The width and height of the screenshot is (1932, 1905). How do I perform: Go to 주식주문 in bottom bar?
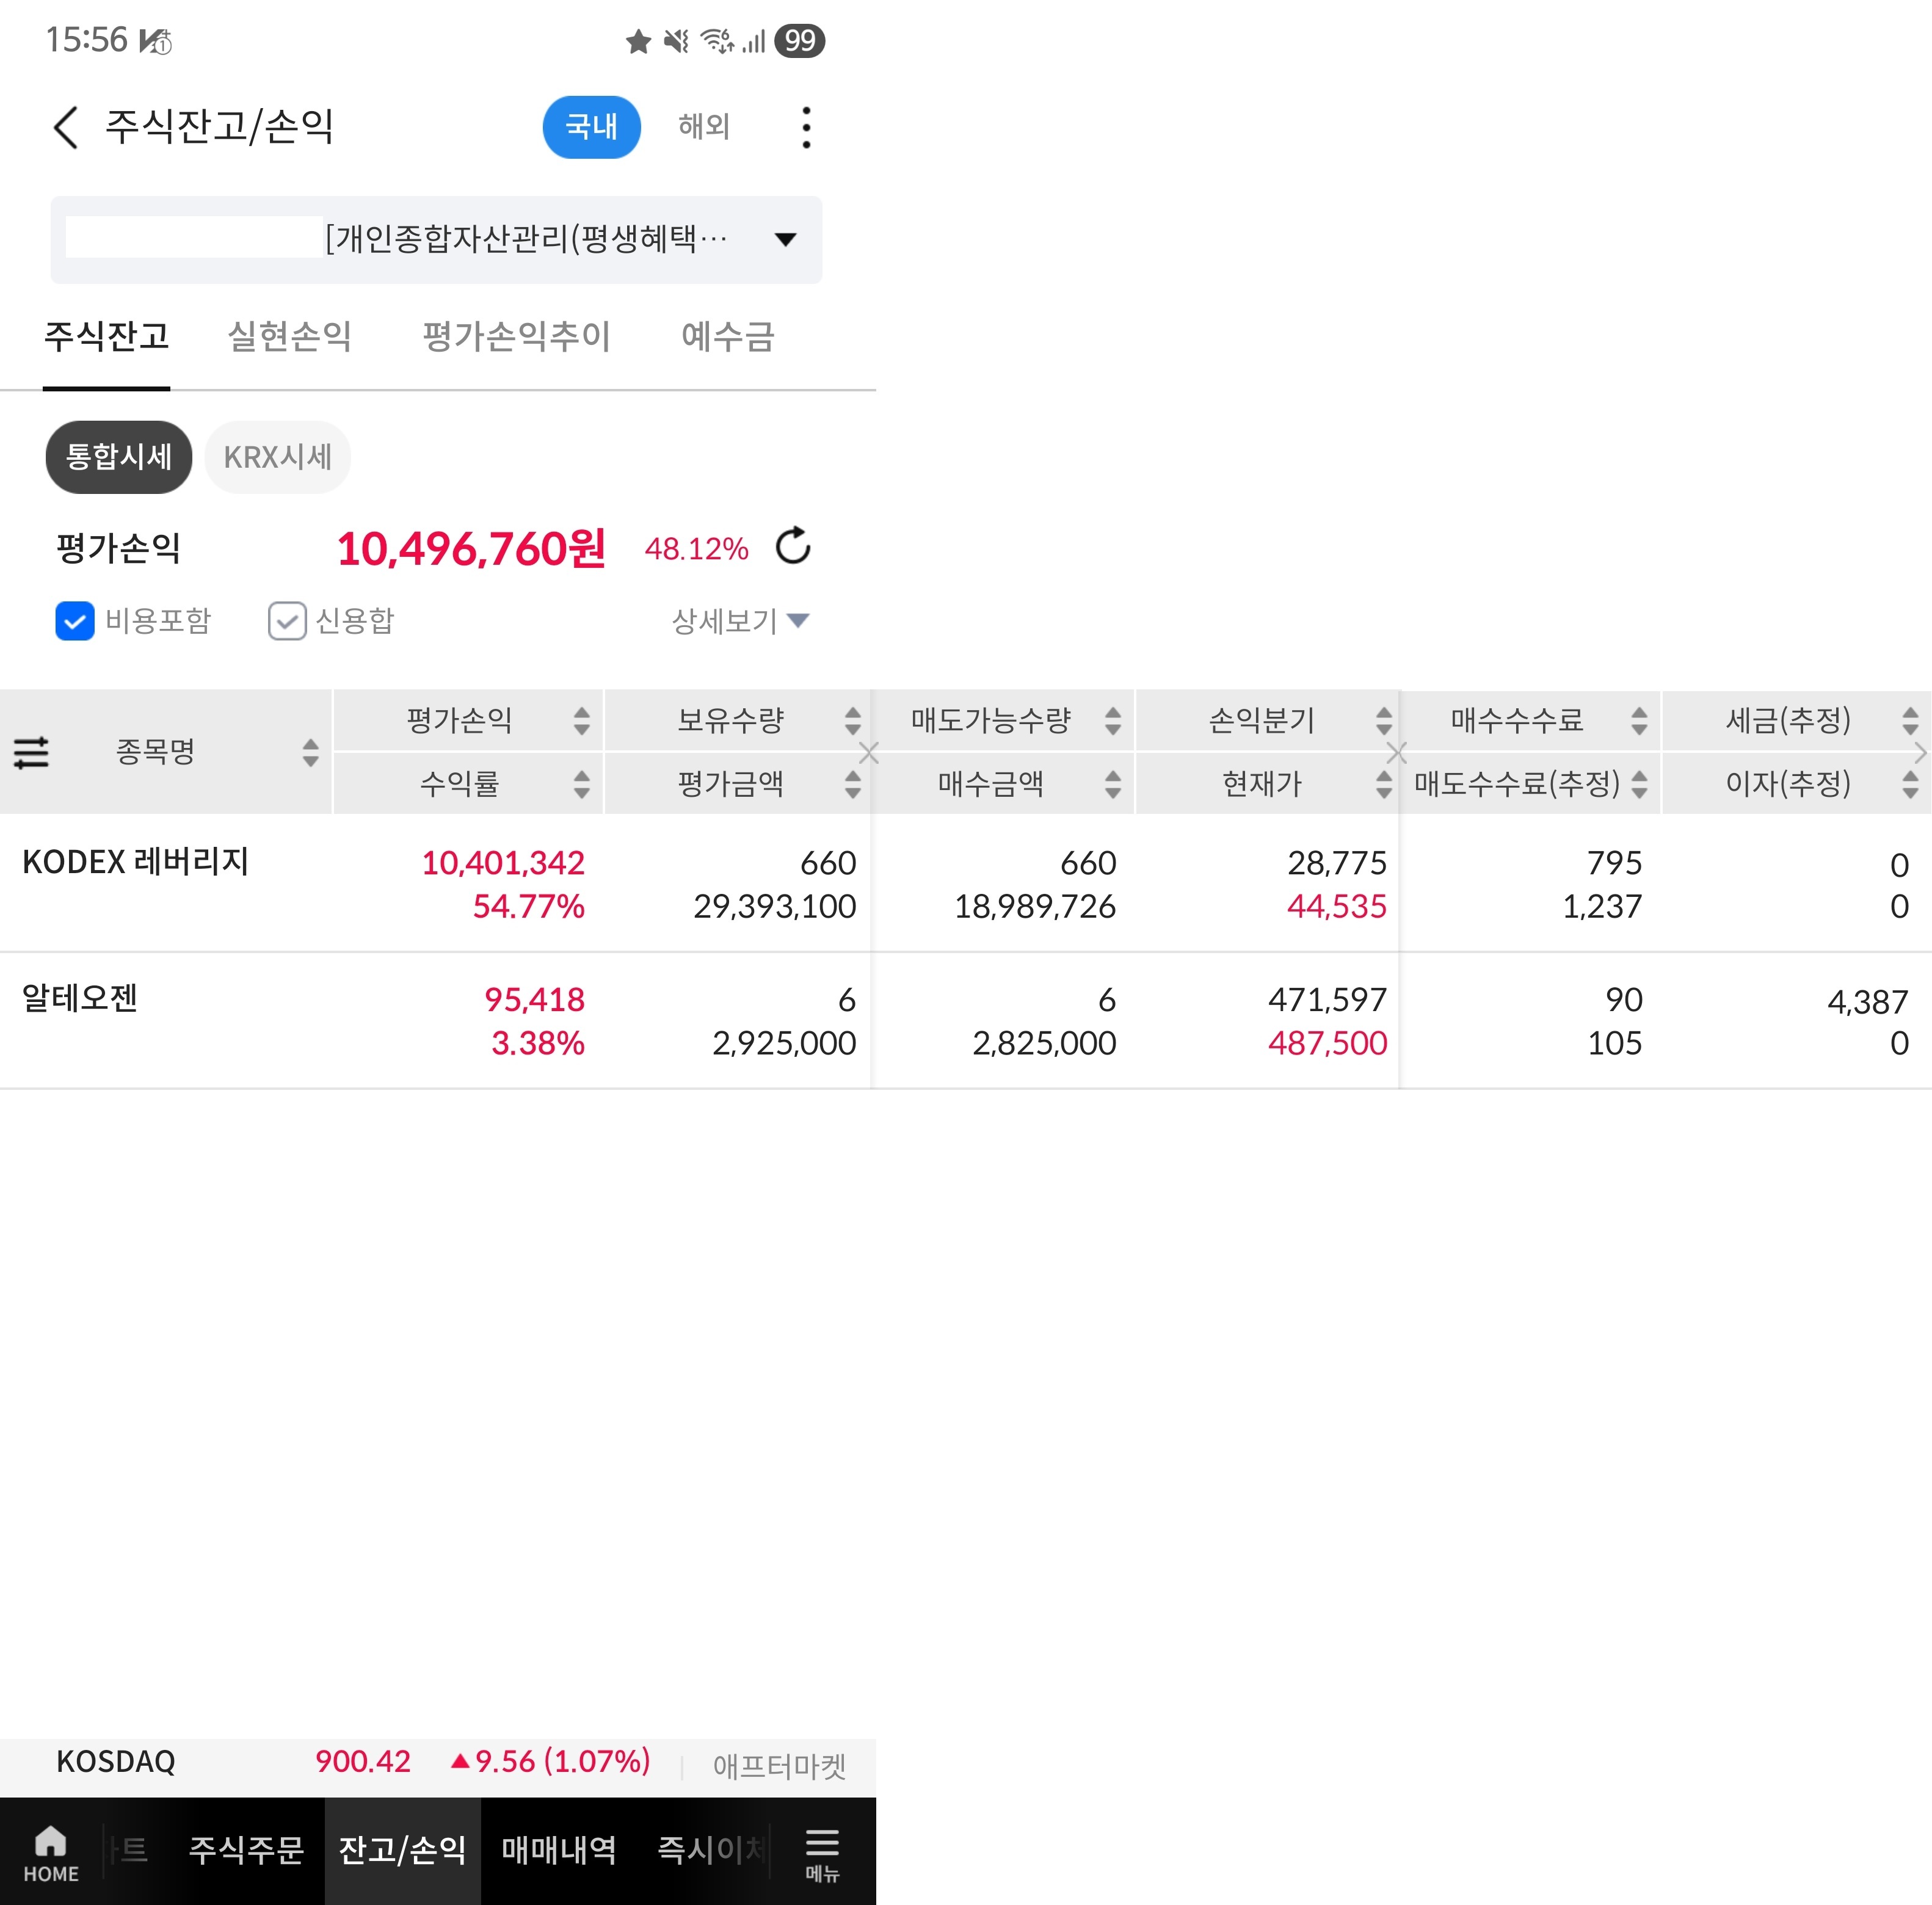coord(246,1850)
